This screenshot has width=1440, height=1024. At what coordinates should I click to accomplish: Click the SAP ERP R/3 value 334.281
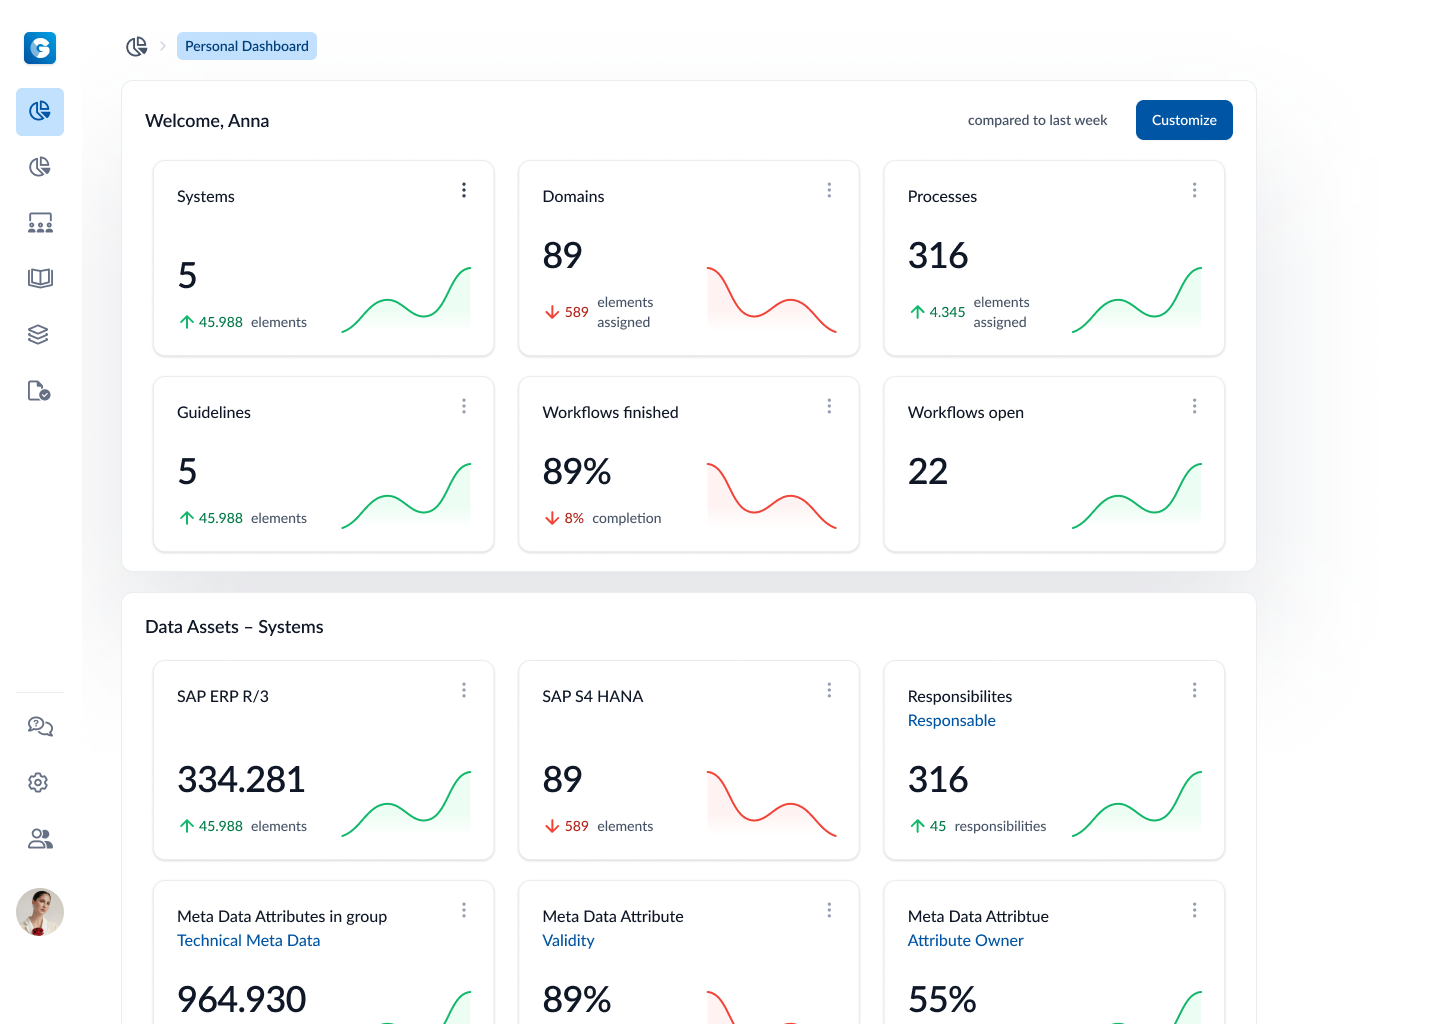pyautogui.click(x=241, y=779)
